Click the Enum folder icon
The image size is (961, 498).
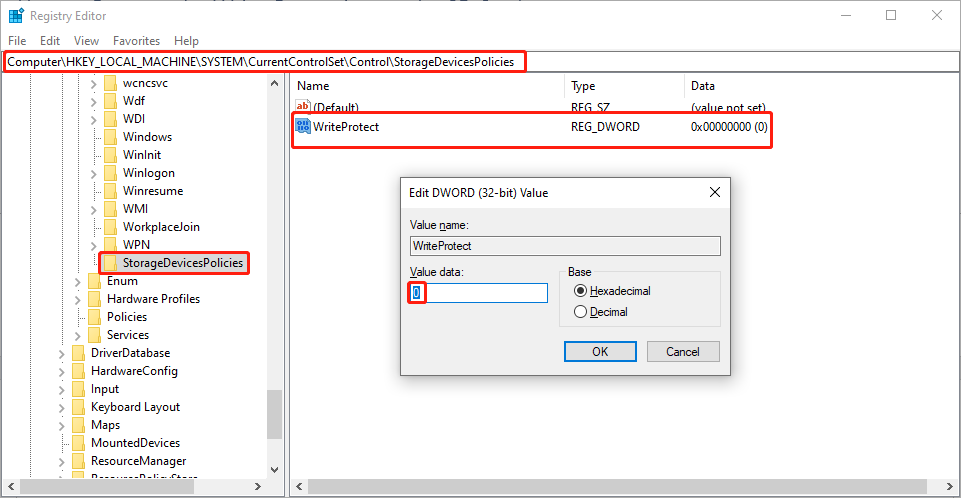(94, 281)
